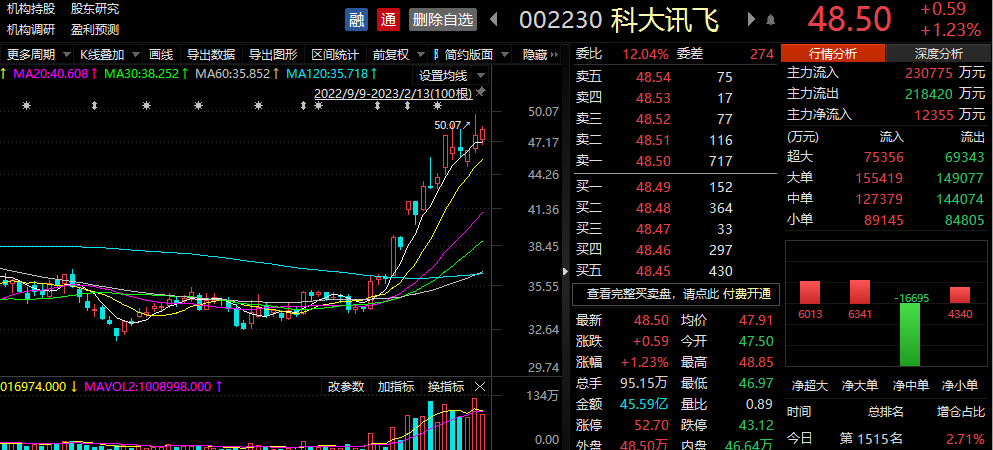Click the bell alert icon beside 科大讯飞
This screenshot has width=993, height=450.
[770, 20]
